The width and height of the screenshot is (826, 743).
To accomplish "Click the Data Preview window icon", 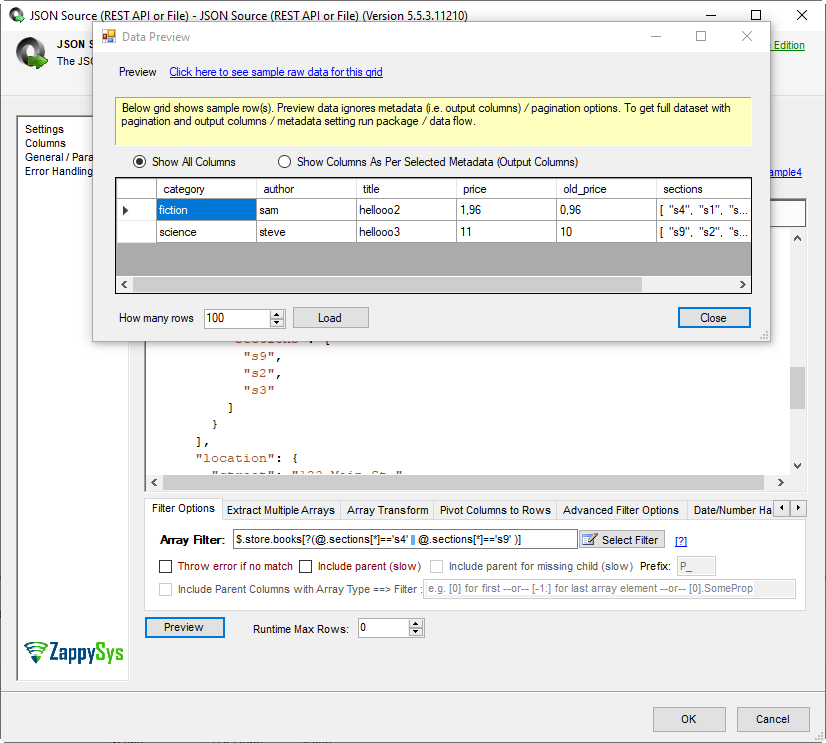I will tap(109, 36).
